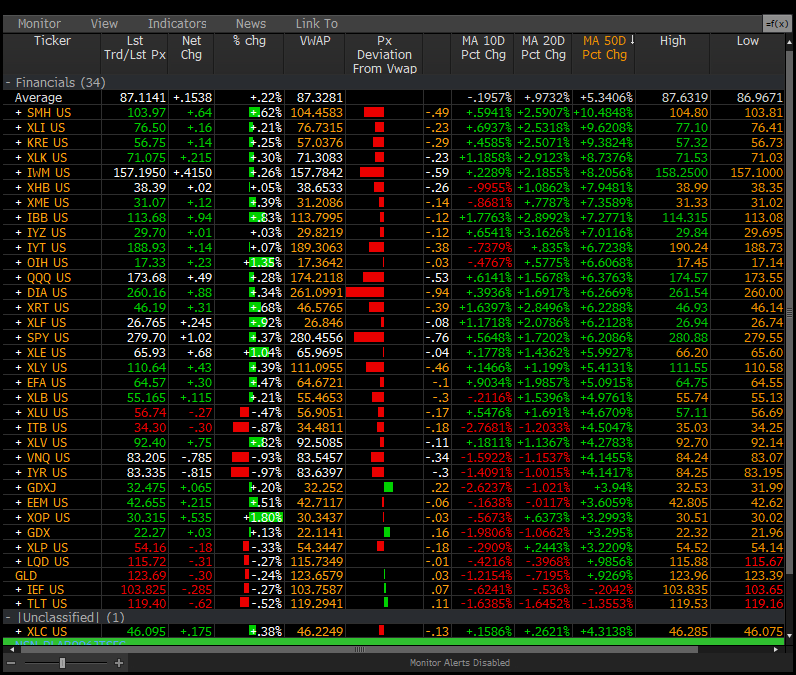Click the =f(x) formula button

tap(777, 24)
